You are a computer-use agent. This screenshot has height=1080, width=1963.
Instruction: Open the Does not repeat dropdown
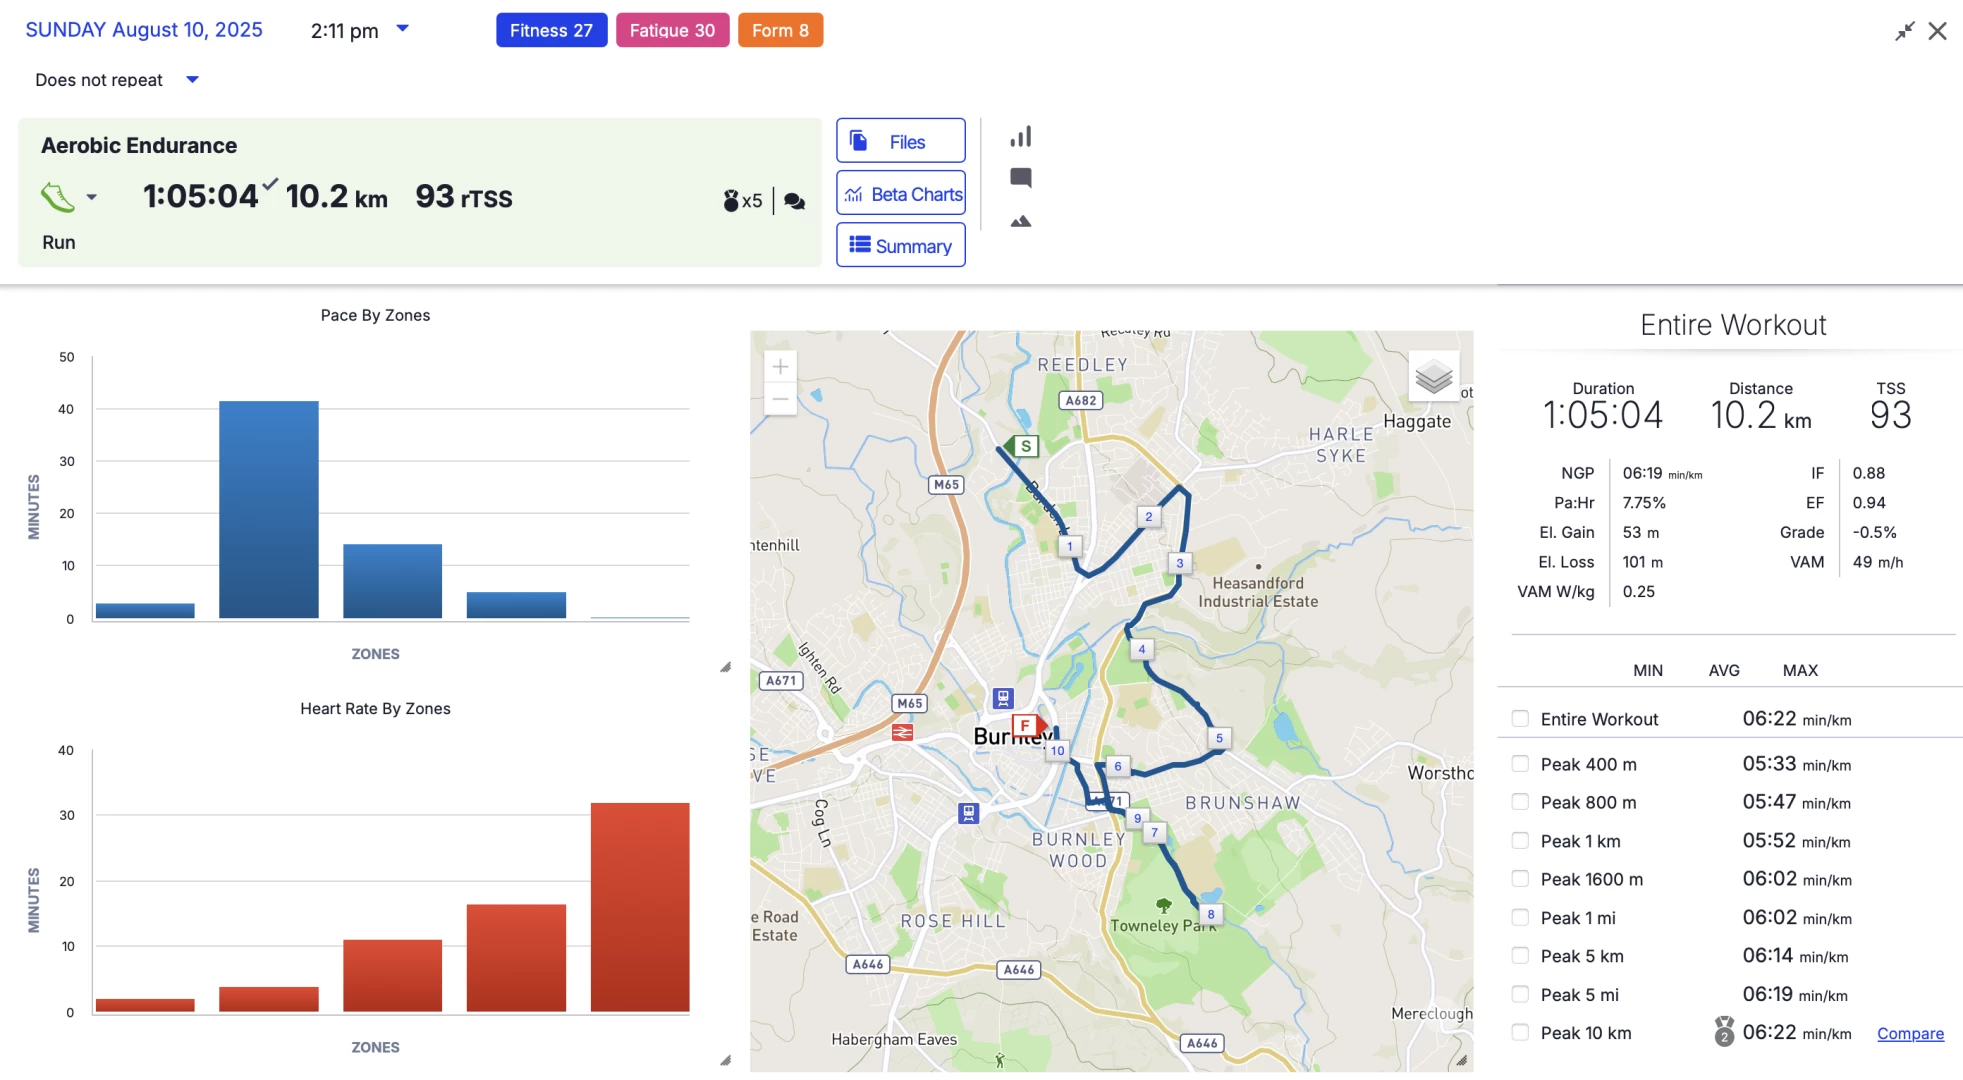pos(192,80)
